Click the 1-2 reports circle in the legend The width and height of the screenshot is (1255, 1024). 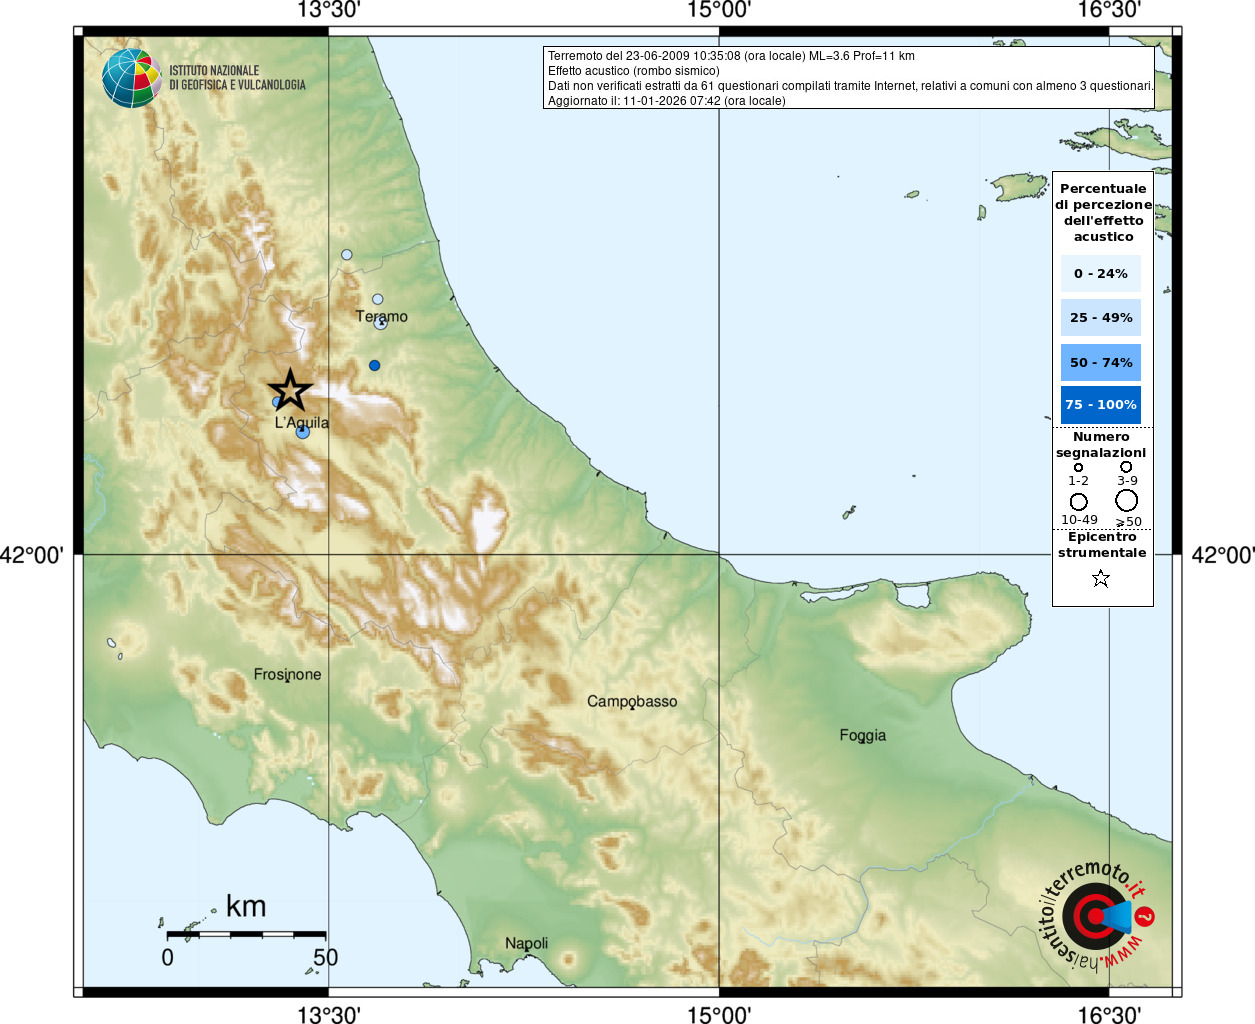pyautogui.click(x=1078, y=467)
